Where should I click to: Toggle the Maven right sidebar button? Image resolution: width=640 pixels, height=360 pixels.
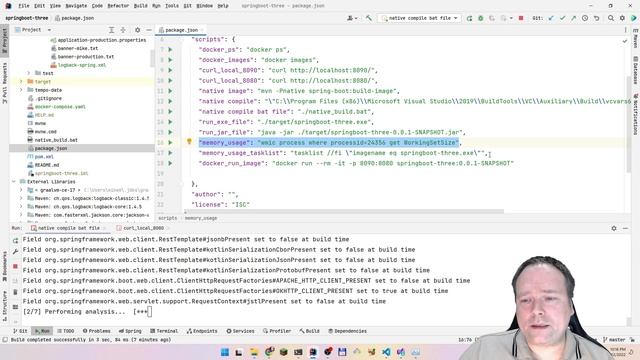coord(636,38)
